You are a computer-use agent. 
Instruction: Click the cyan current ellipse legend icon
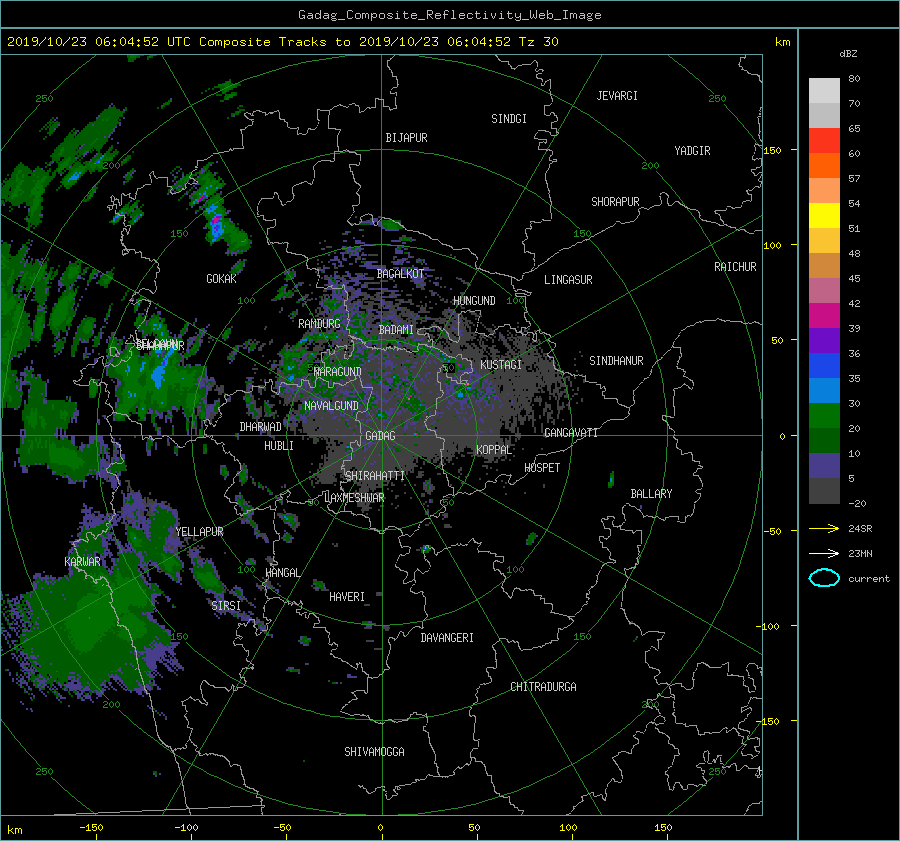tap(824, 578)
